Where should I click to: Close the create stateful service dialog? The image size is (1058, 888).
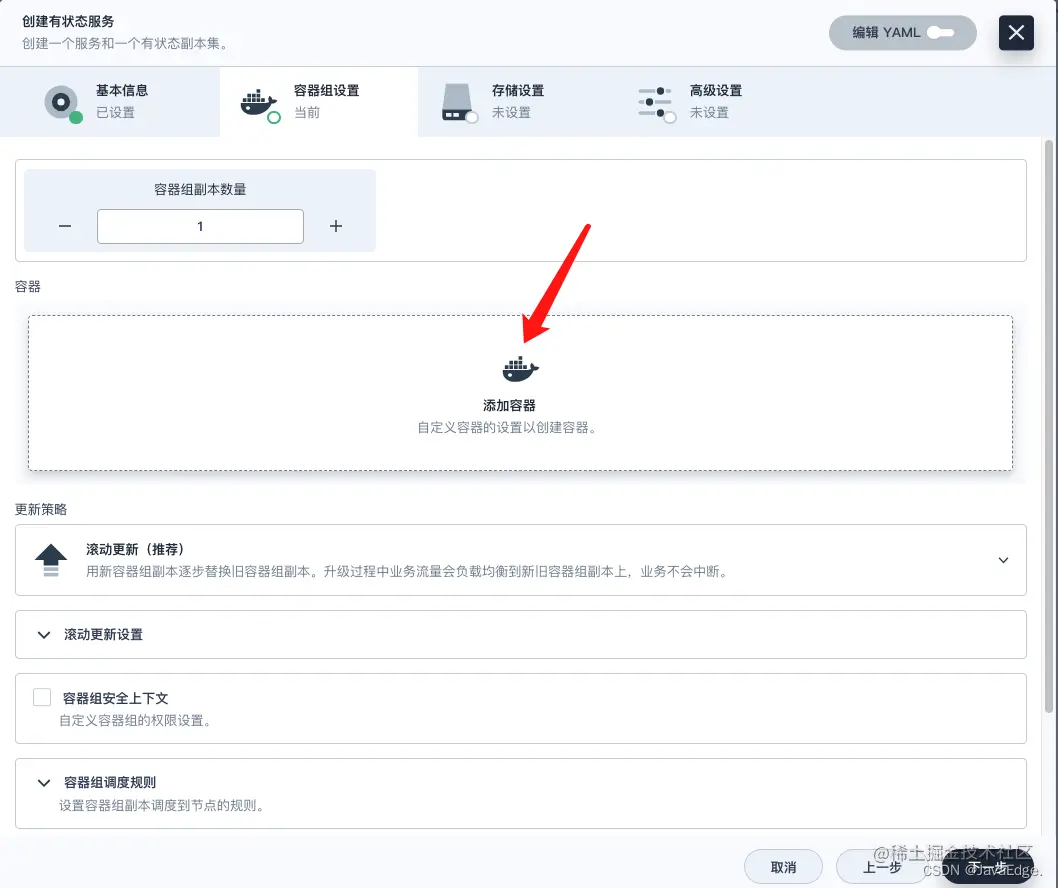[x=1016, y=32]
